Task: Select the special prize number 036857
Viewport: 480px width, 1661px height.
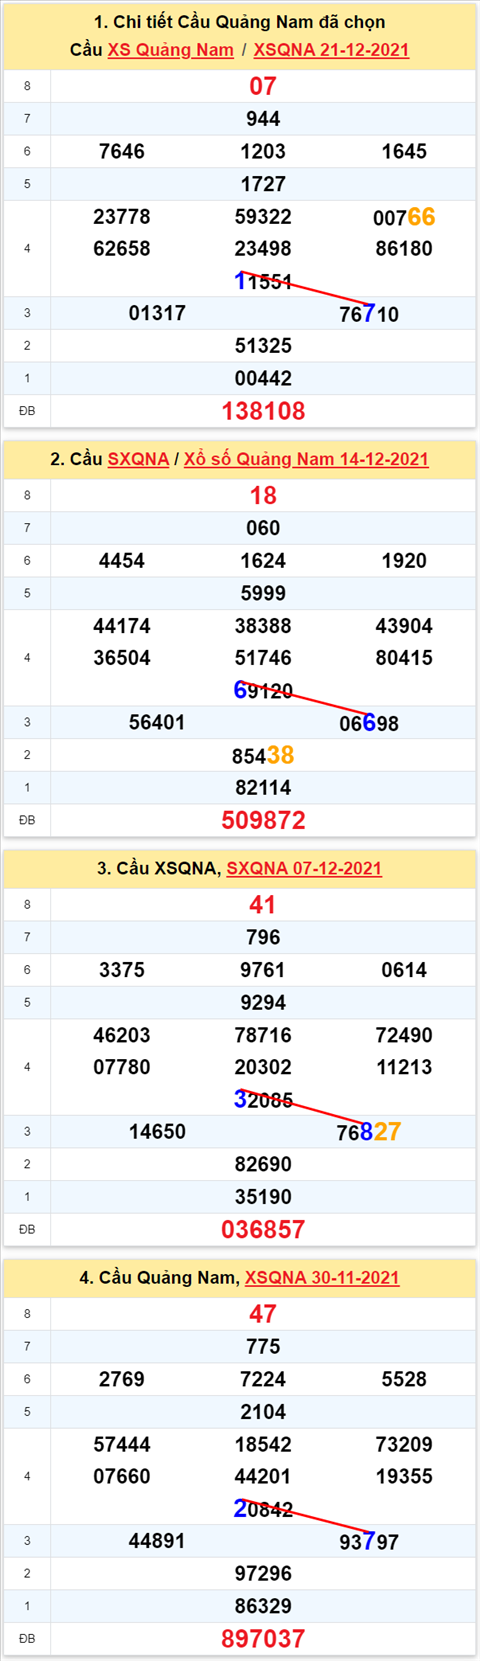Action: point(263,1230)
